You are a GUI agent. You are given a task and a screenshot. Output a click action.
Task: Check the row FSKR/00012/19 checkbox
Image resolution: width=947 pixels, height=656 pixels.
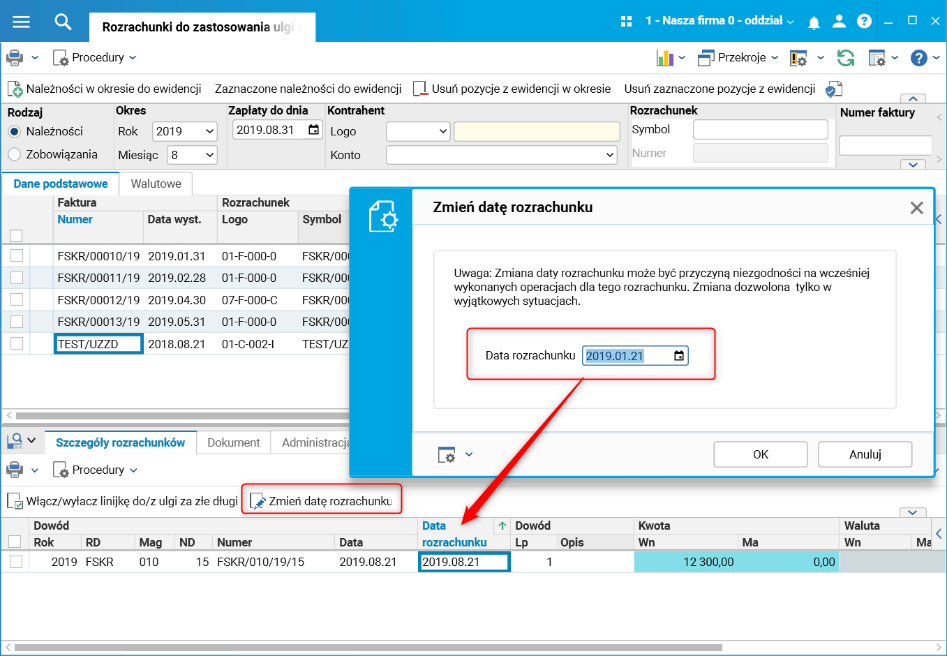point(16,299)
